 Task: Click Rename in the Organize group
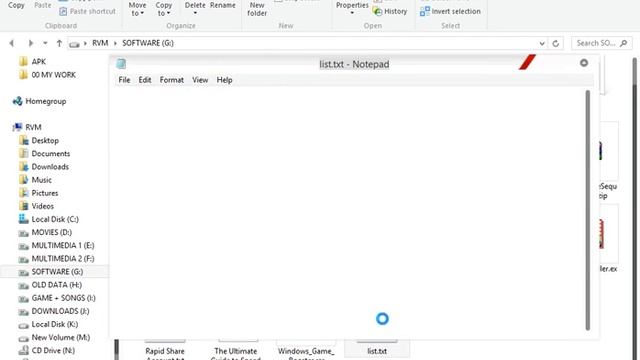[x=222, y=5]
